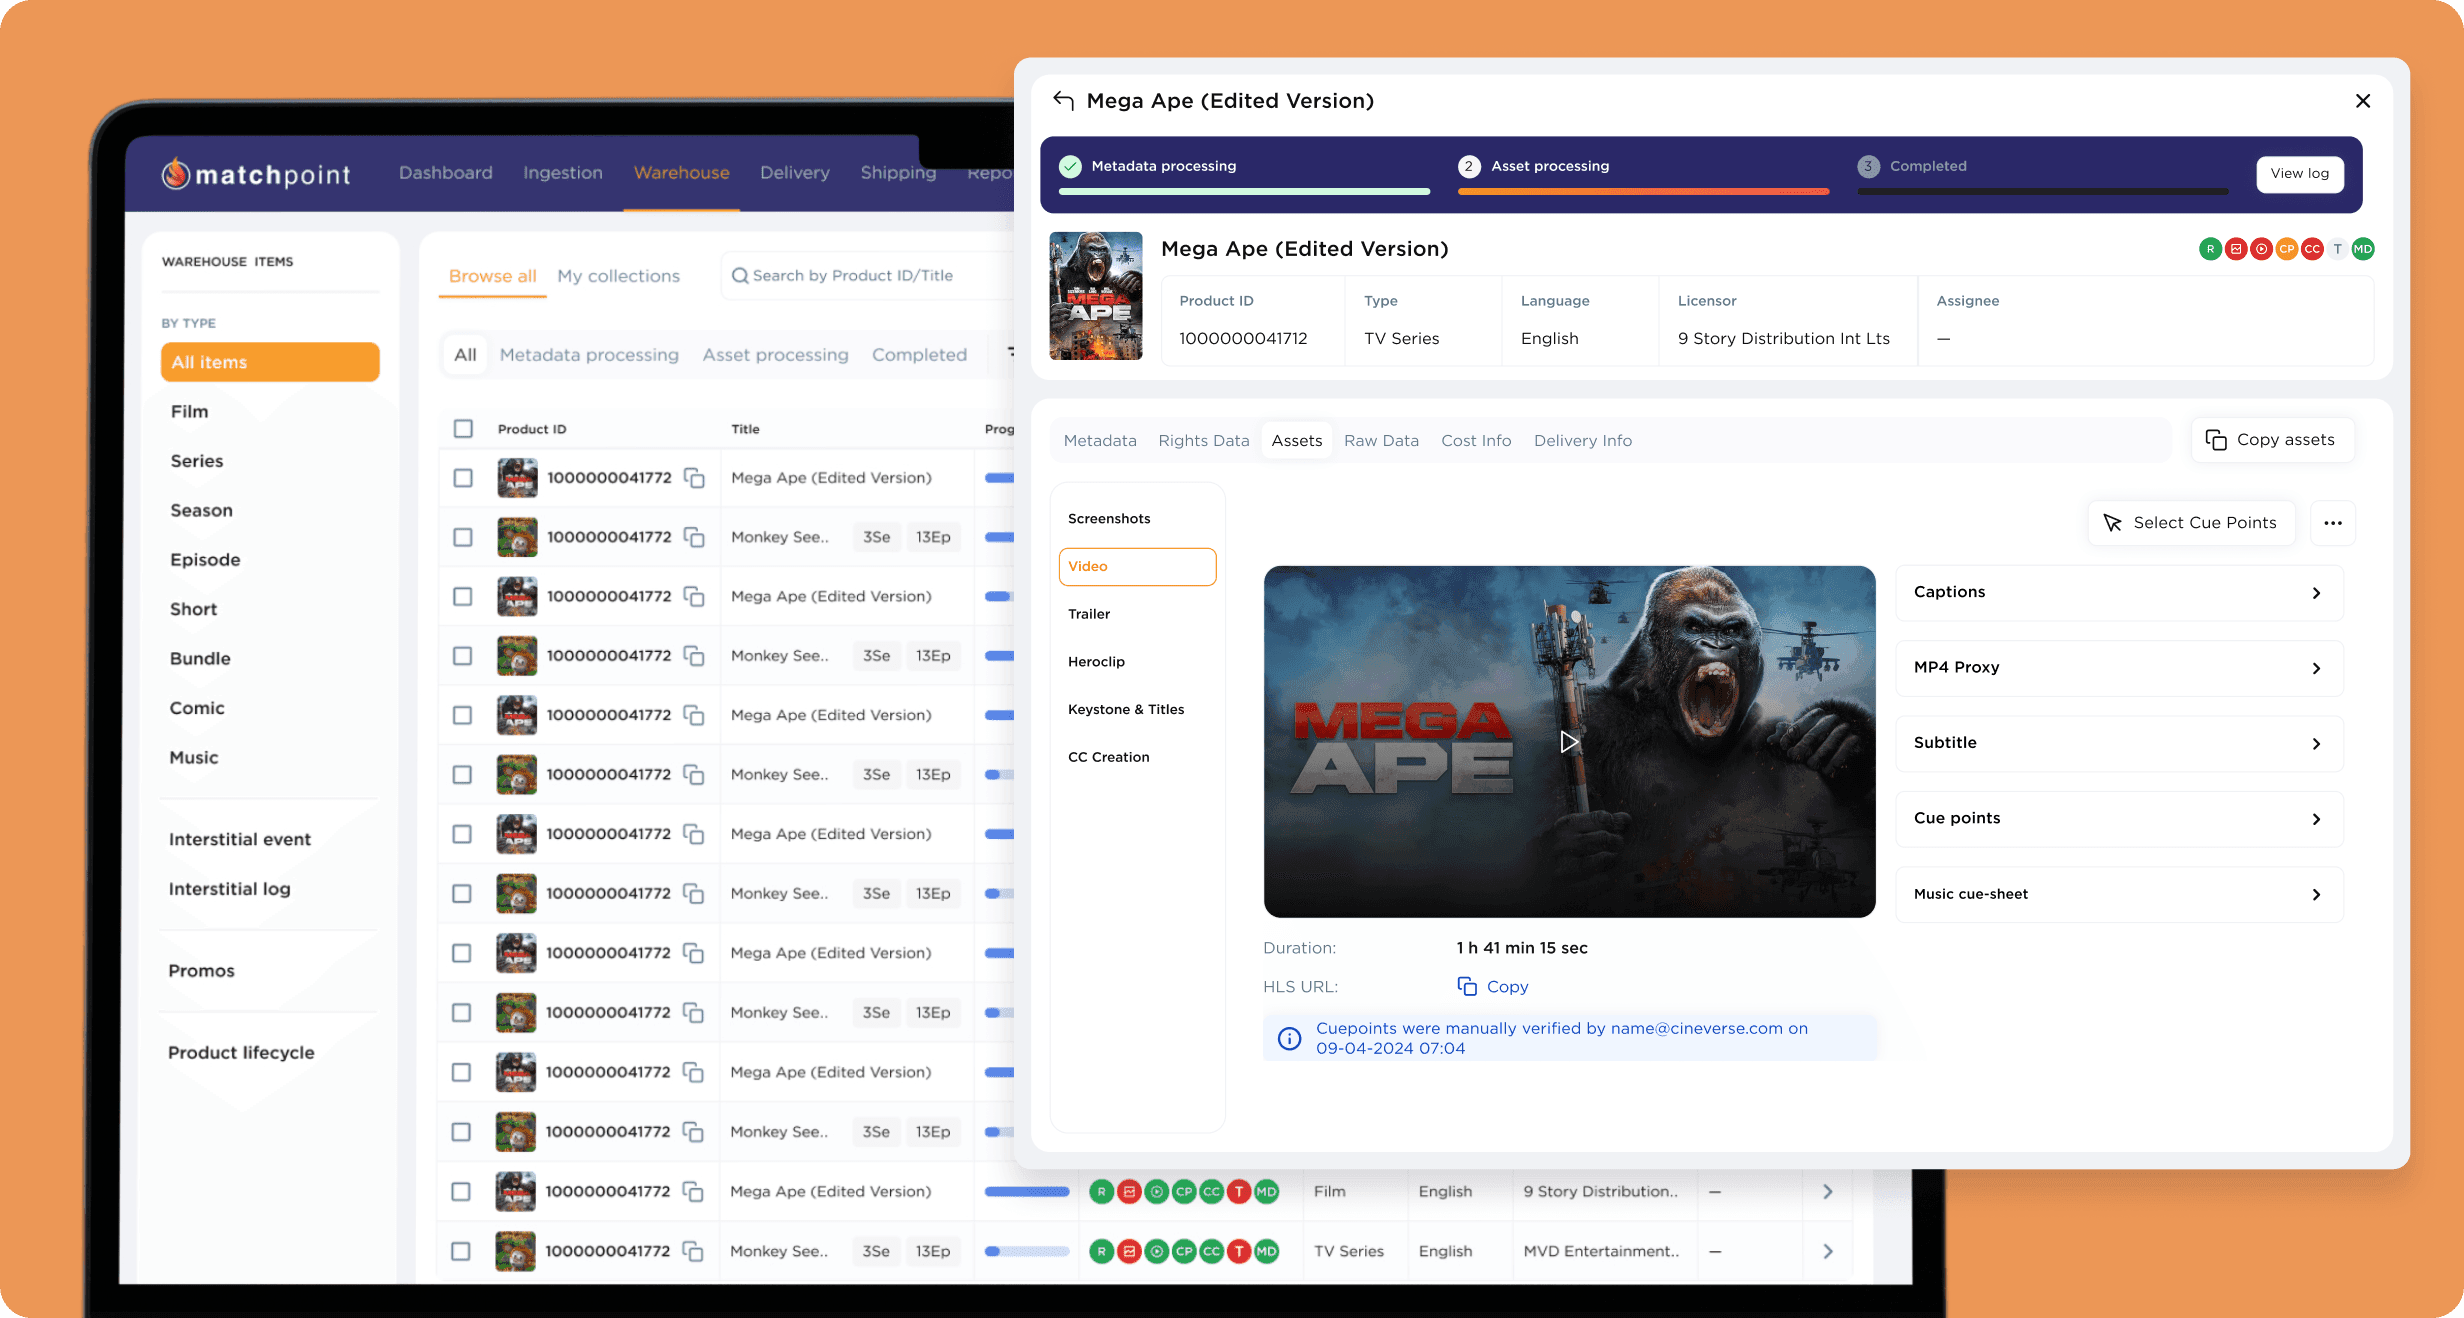Click the matchpoint flame logo
This screenshot has height=1318, width=2464.
[176, 174]
